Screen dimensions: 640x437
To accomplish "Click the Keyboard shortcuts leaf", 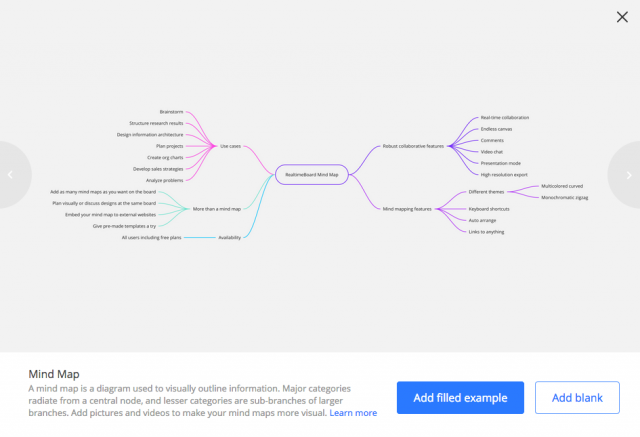I will tap(489, 209).
